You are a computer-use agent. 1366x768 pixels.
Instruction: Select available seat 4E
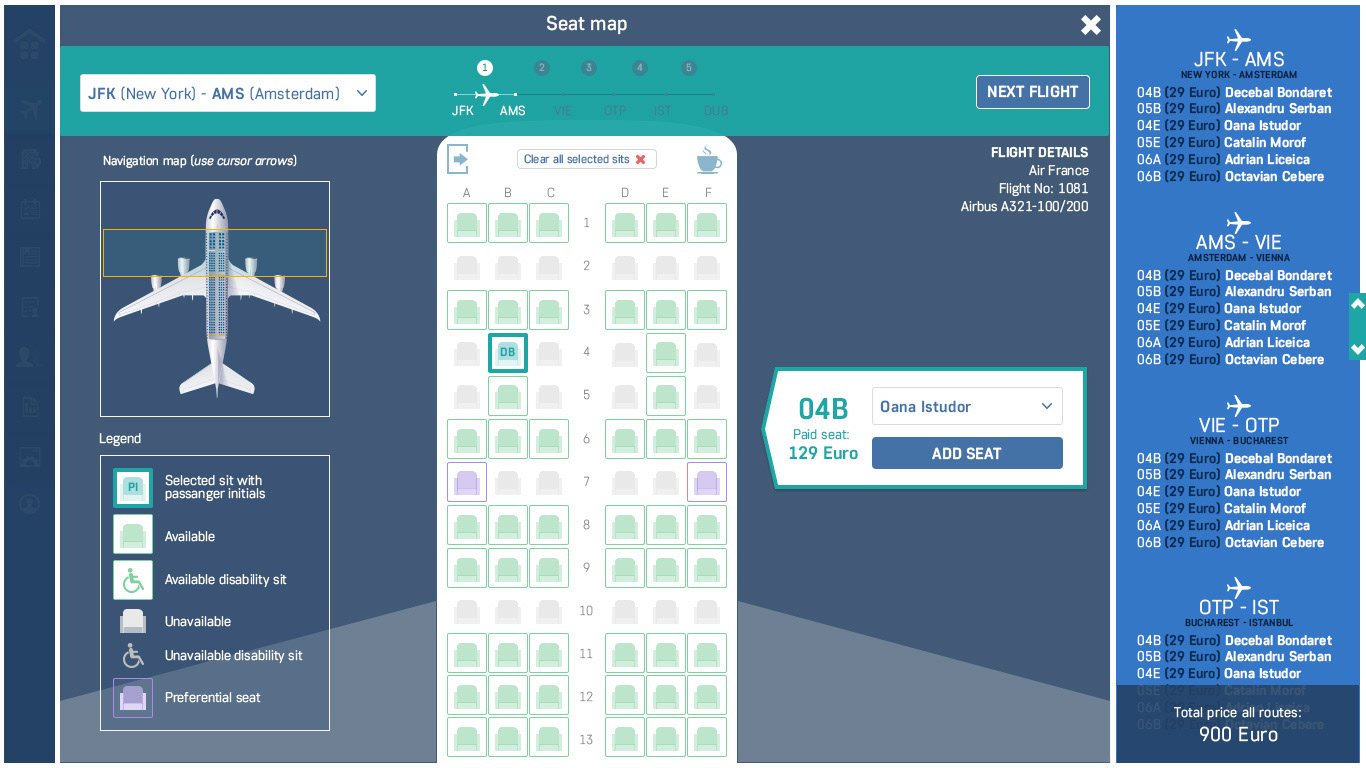click(x=666, y=353)
